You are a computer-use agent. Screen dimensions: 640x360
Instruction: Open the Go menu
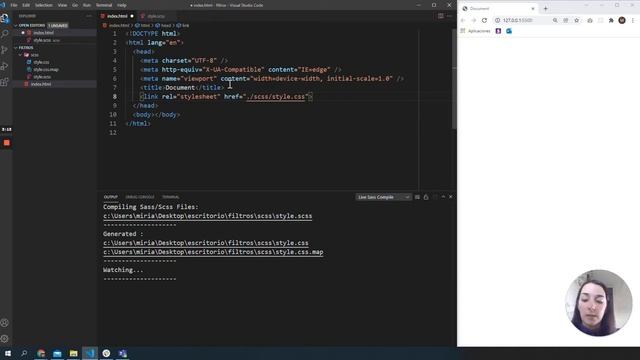(75, 5)
